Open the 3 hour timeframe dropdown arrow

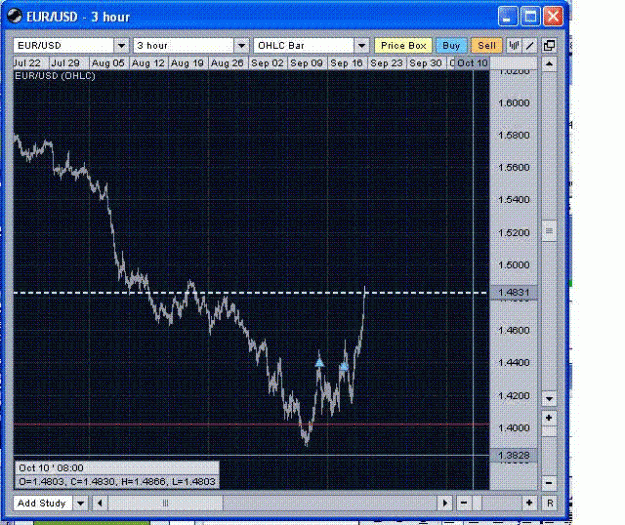pos(241,46)
